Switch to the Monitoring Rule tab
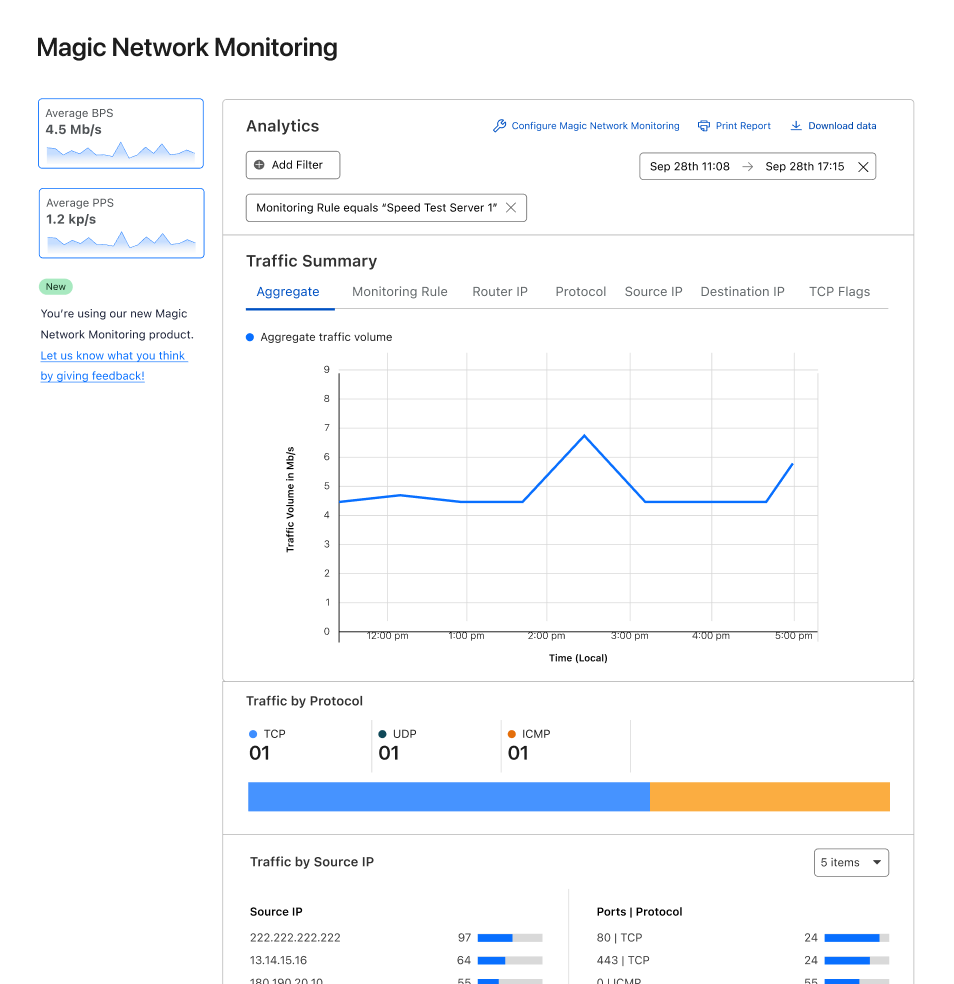This screenshot has height=984, width=954. tap(399, 292)
